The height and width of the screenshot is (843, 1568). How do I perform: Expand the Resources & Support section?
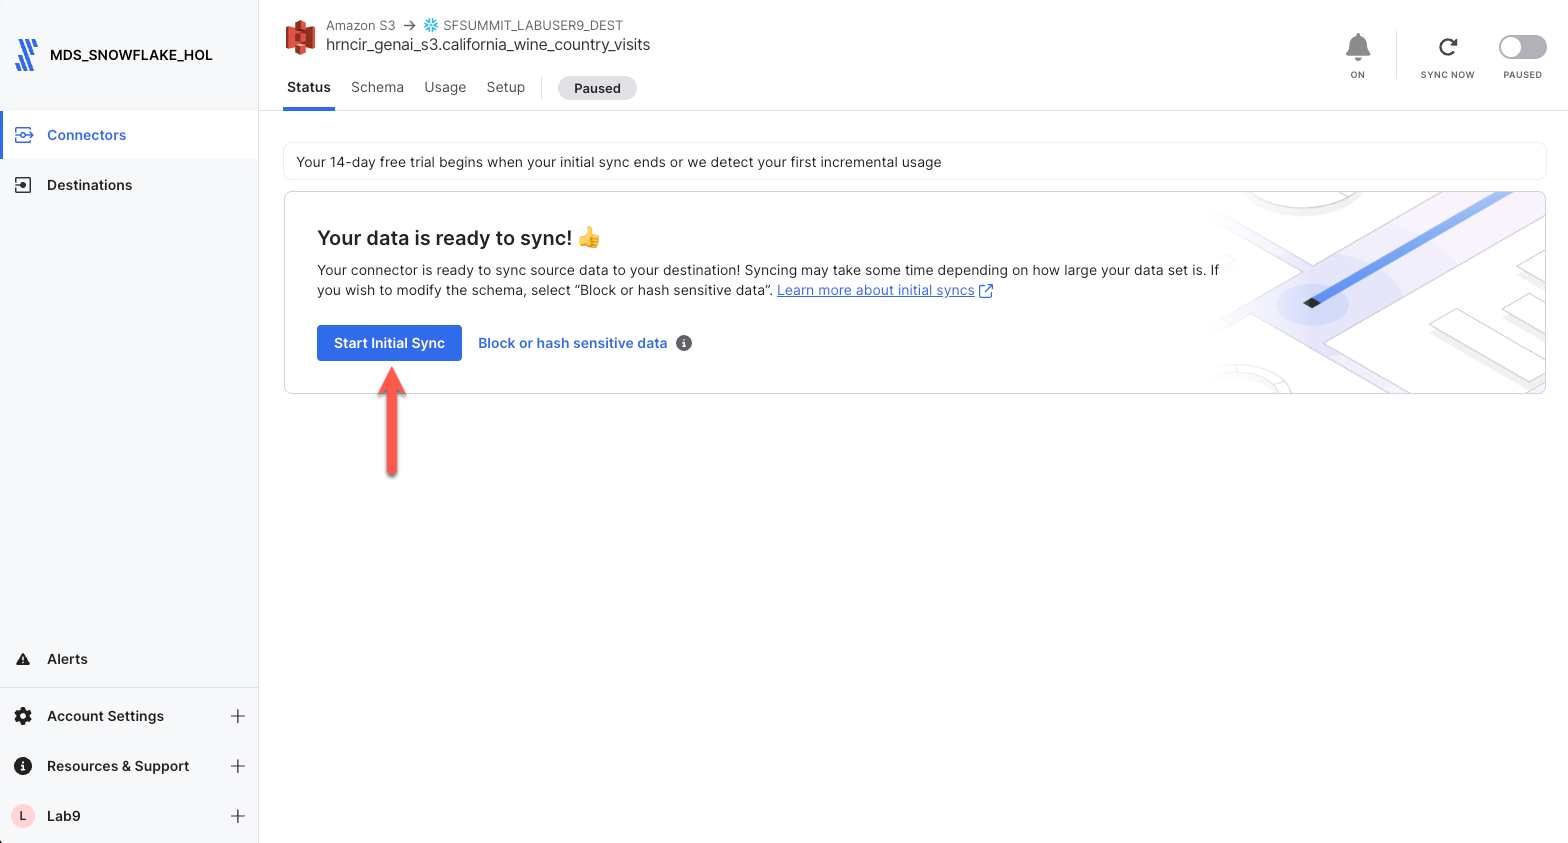[x=238, y=766]
